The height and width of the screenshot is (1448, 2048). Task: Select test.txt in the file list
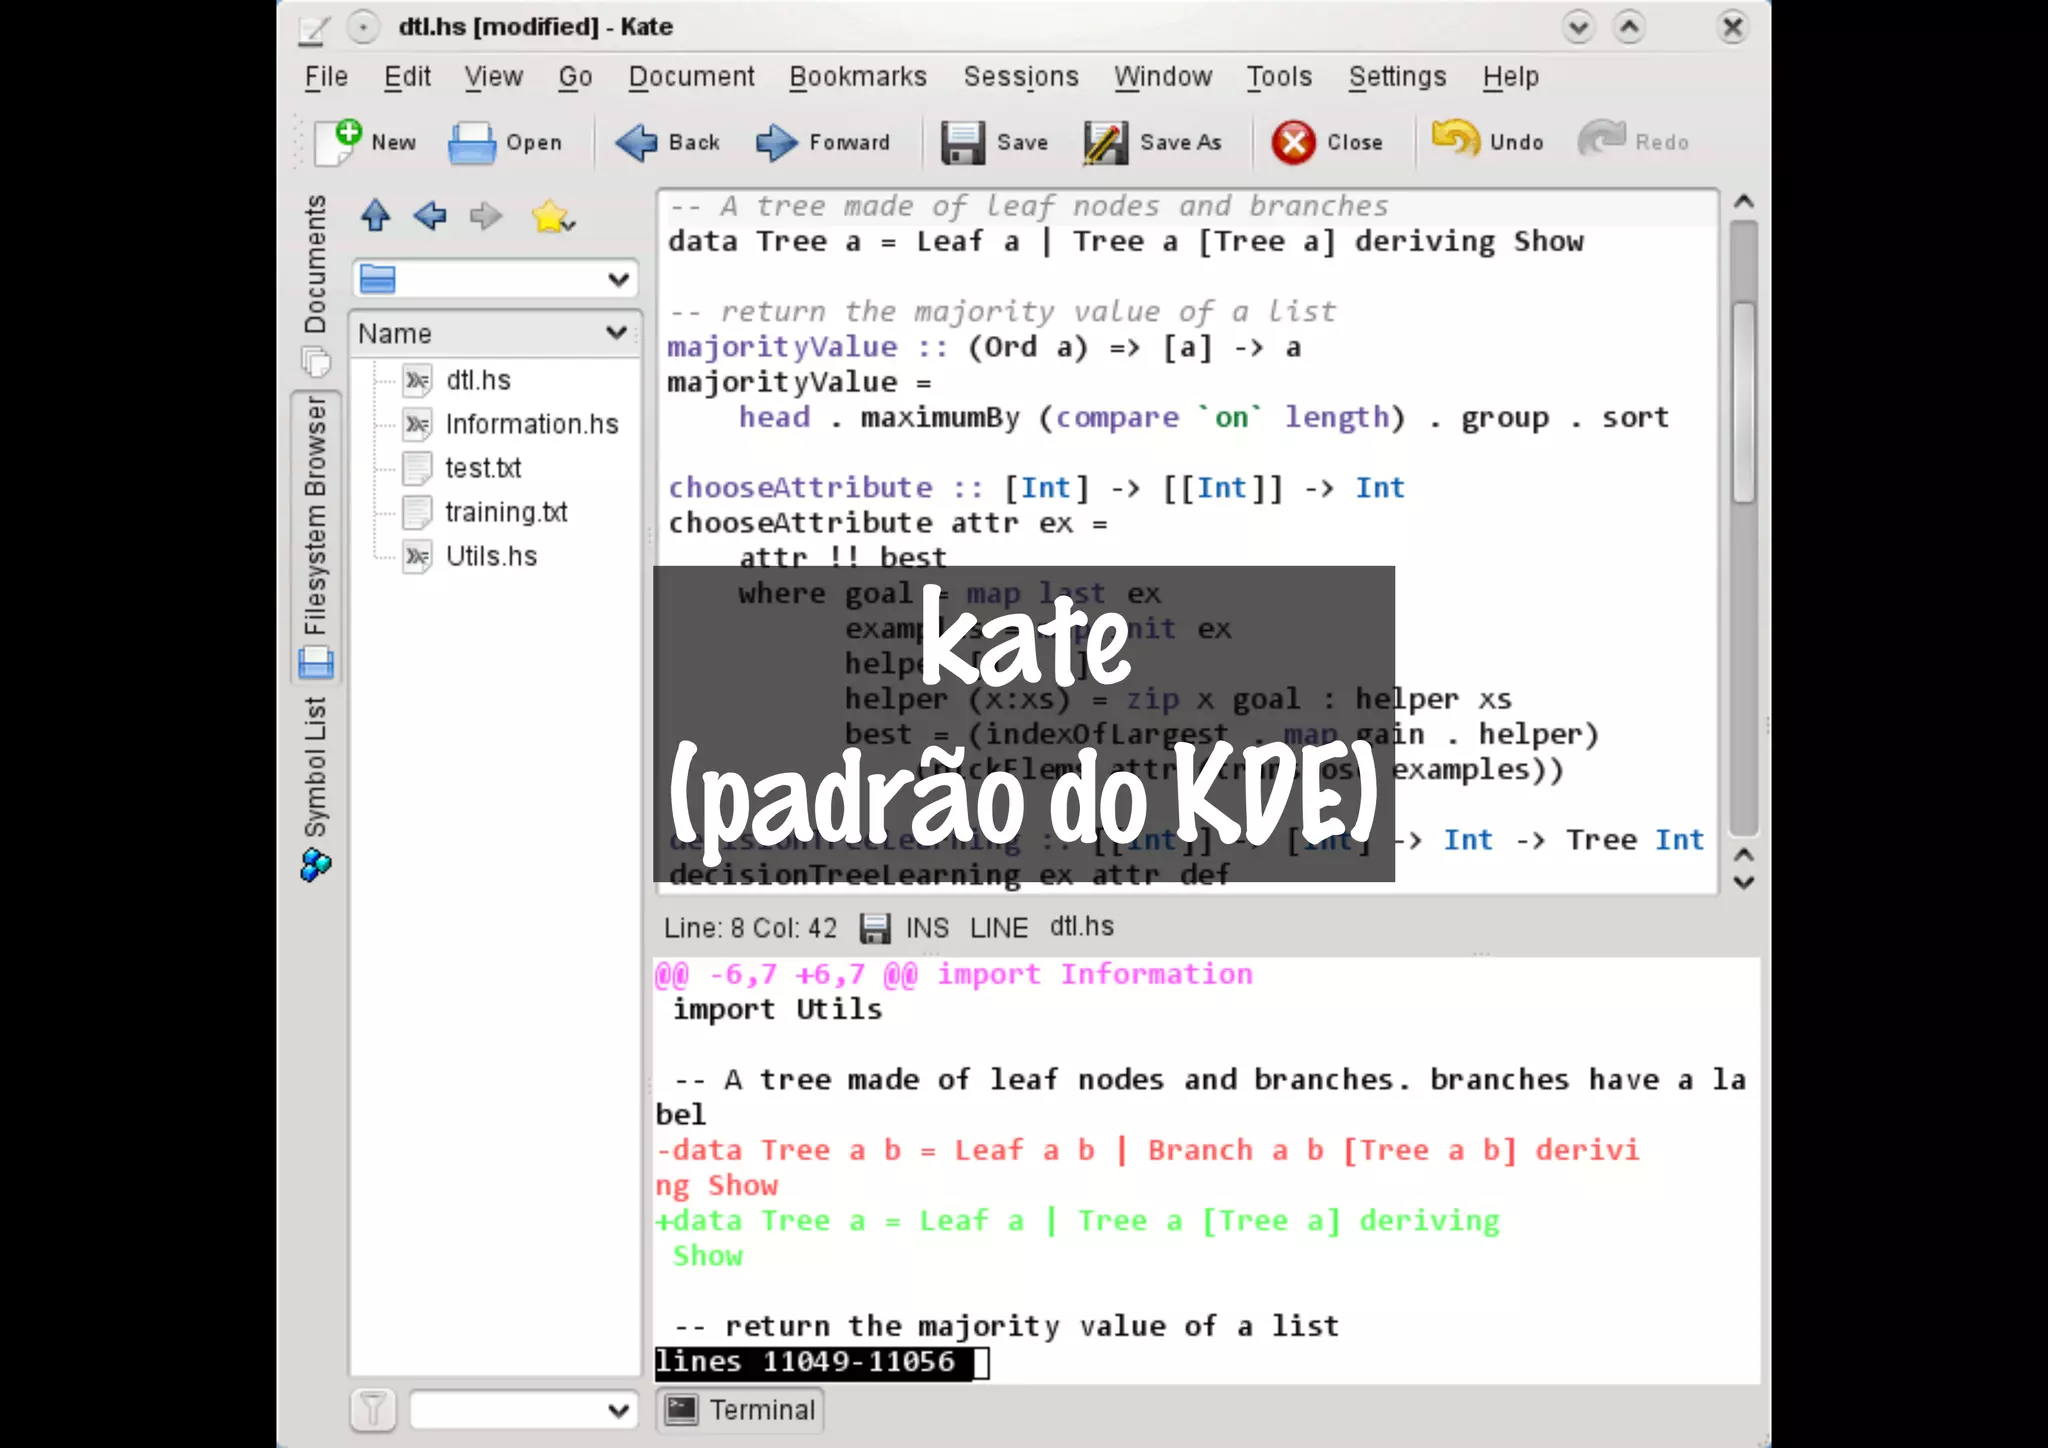(x=483, y=469)
